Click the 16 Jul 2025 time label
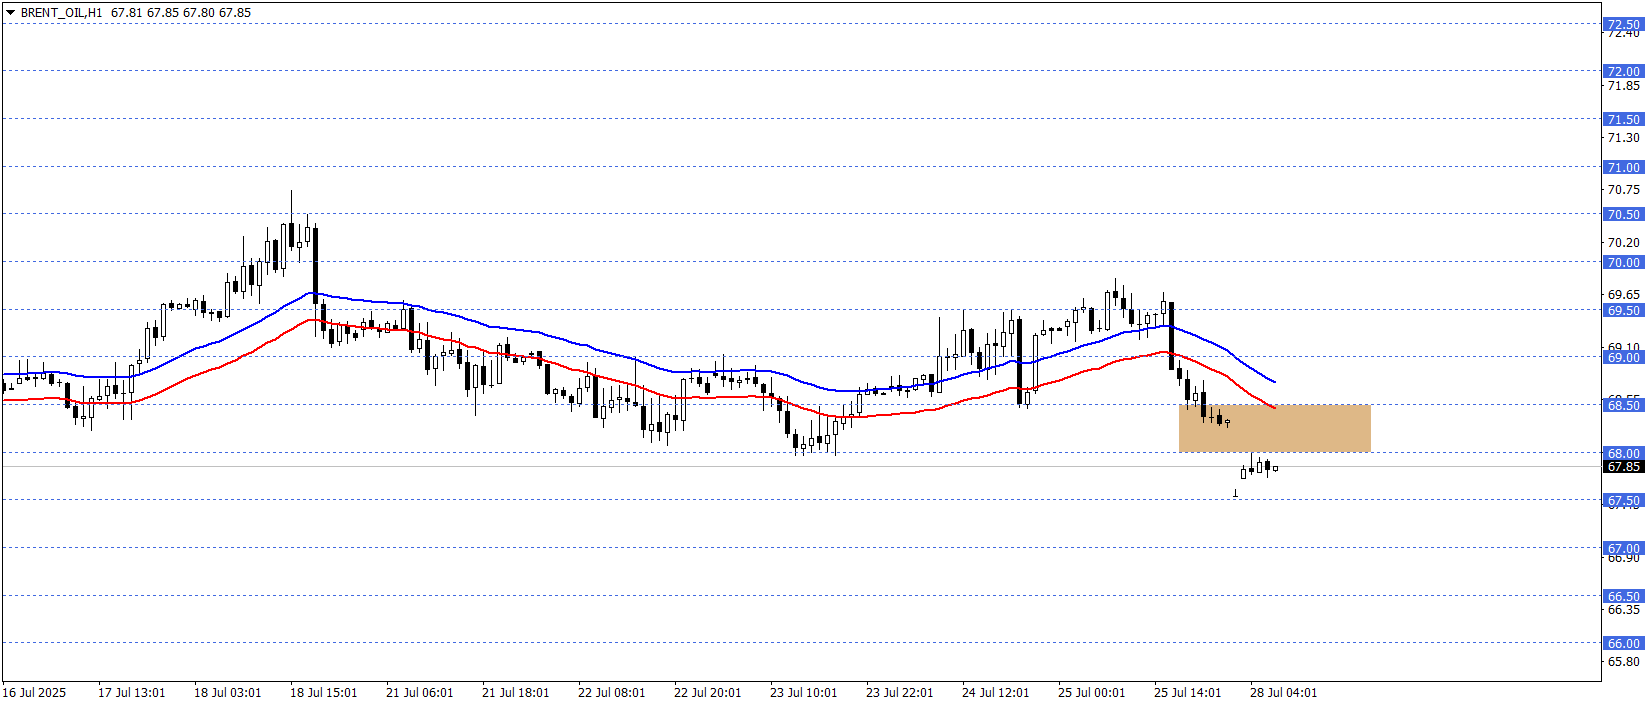Screen dimensions: 1651x705 click(x=34, y=692)
